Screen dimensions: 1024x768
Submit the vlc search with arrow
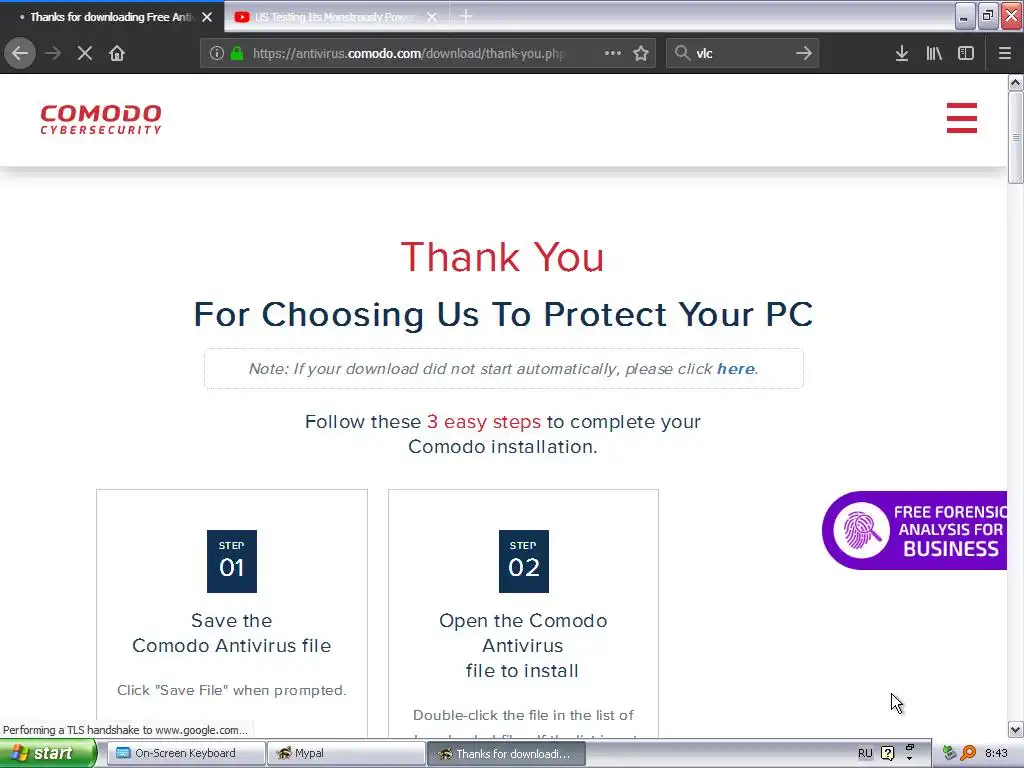click(804, 53)
